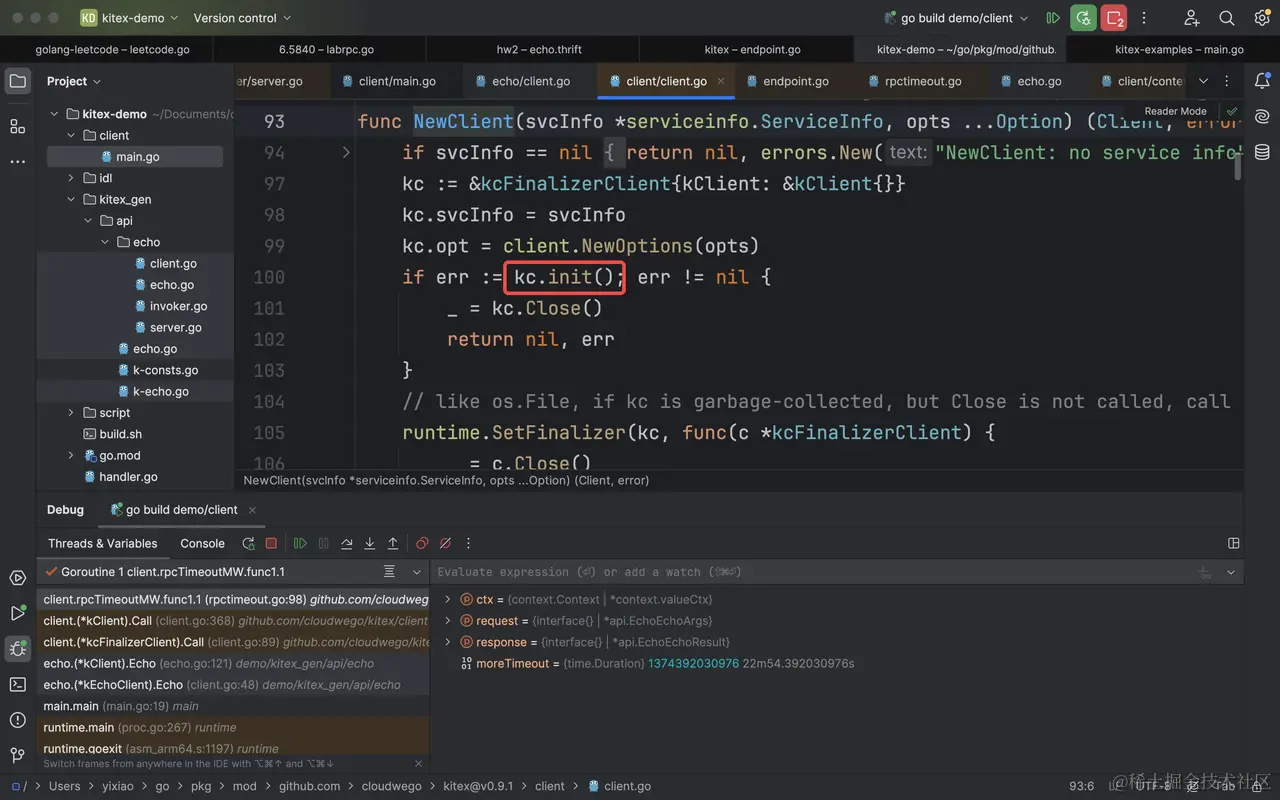This screenshot has width=1280, height=800.
Task: Click the Resume Program icon in main toolbar
Action: tap(1053, 18)
